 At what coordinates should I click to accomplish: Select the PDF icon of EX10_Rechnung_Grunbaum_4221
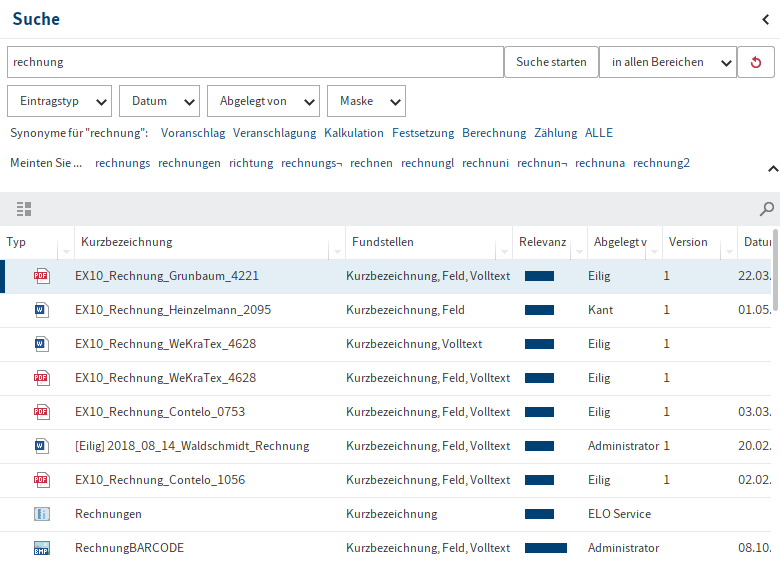pyautogui.click(x=41, y=276)
